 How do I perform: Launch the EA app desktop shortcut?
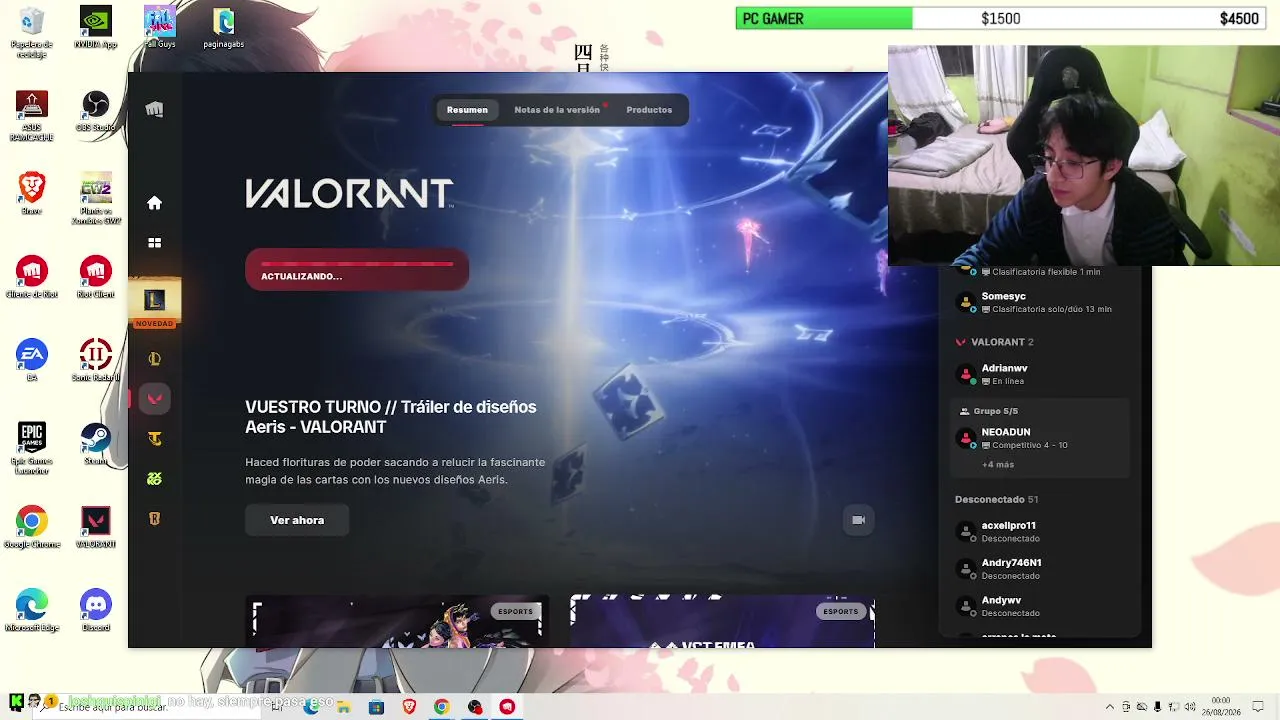point(32,361)
